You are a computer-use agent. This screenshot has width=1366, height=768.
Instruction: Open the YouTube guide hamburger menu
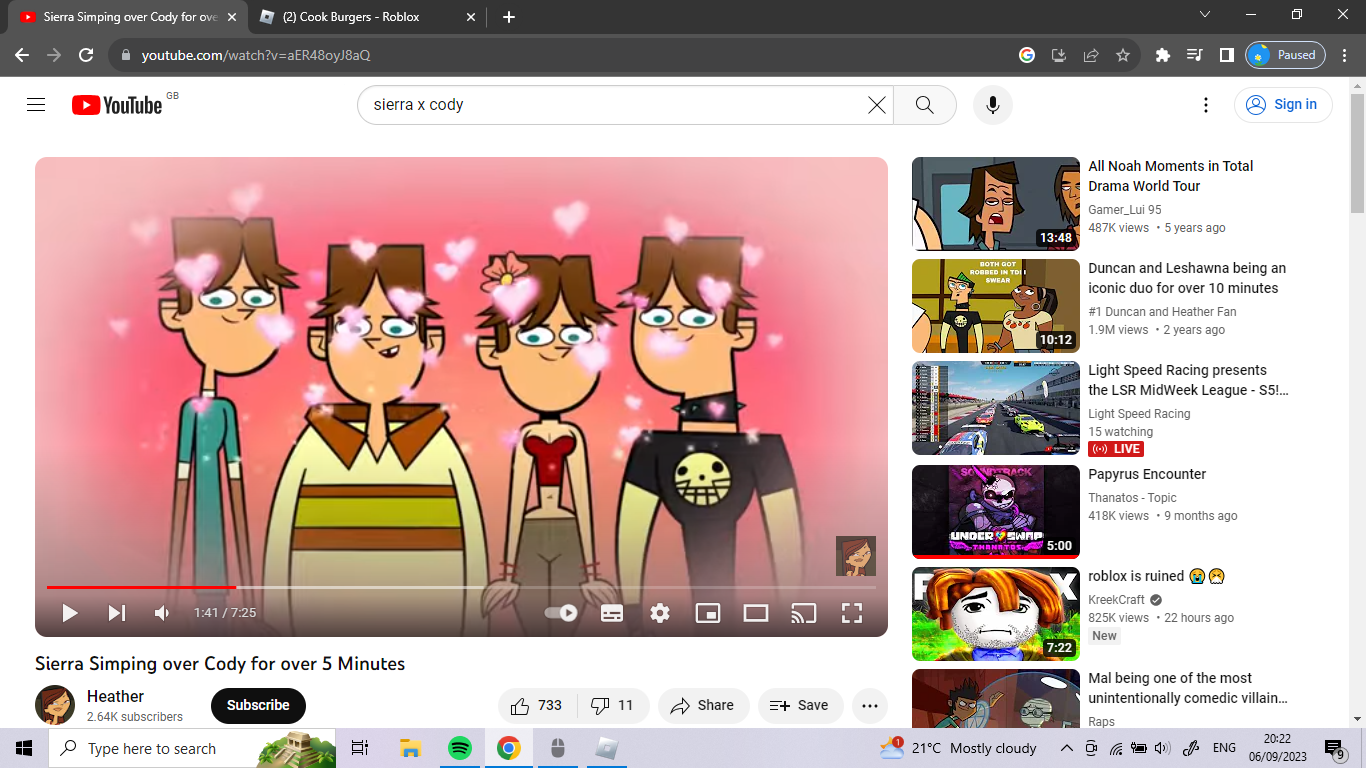click(x=36, y=105)
